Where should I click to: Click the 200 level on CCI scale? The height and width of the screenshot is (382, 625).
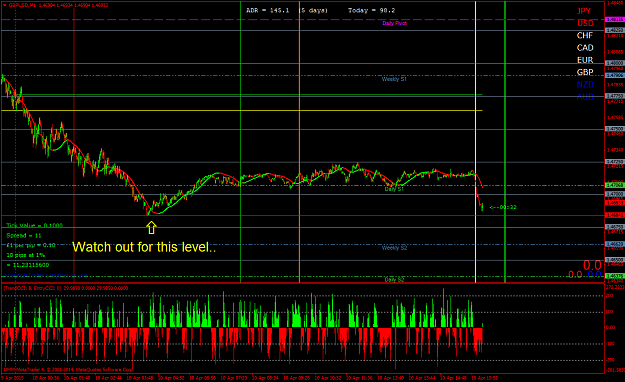tap(609, 295)
